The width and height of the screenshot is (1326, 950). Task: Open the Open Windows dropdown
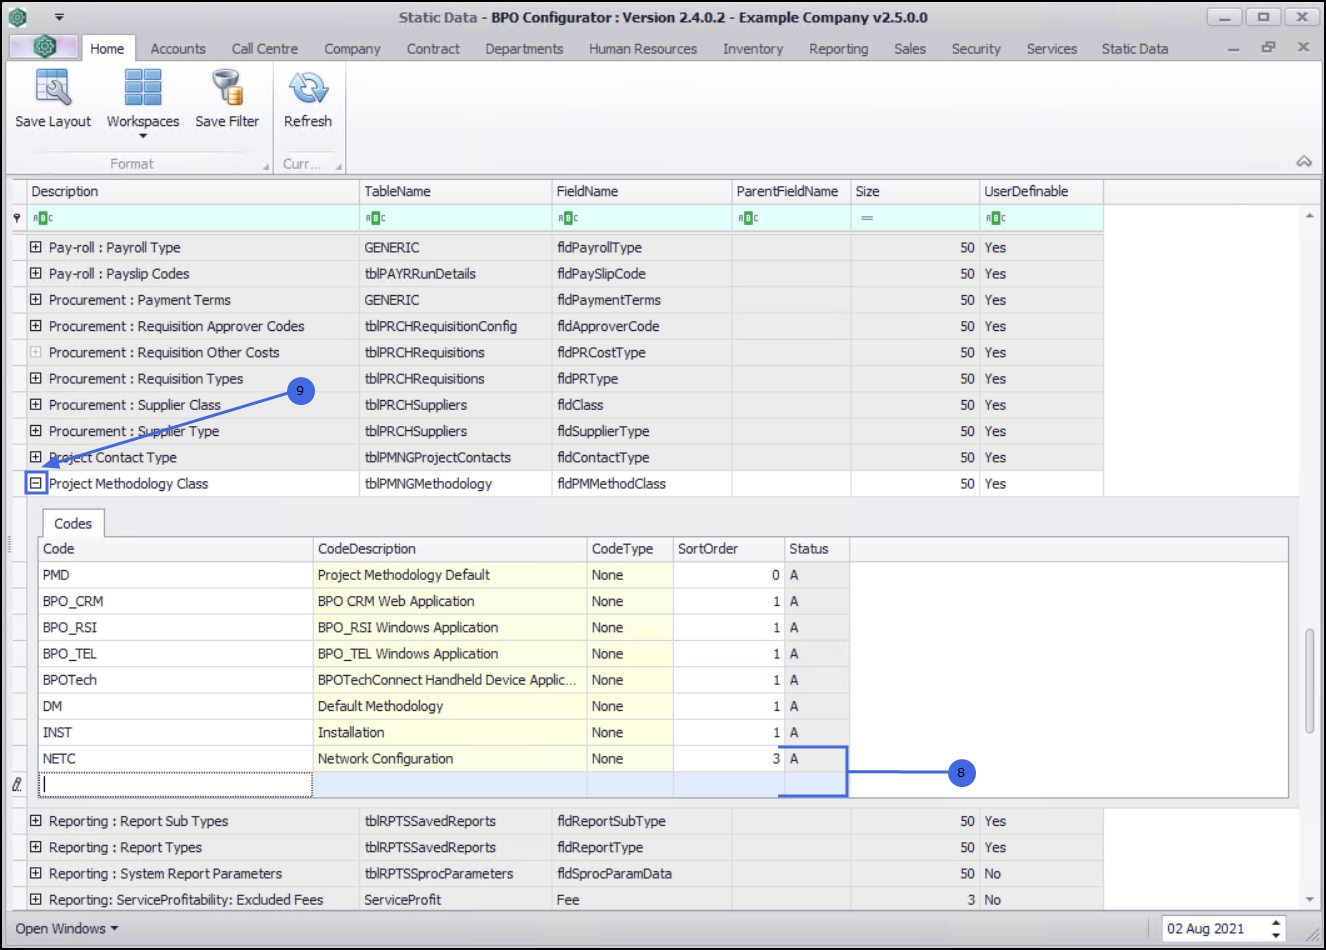click(x=67, y=928)
